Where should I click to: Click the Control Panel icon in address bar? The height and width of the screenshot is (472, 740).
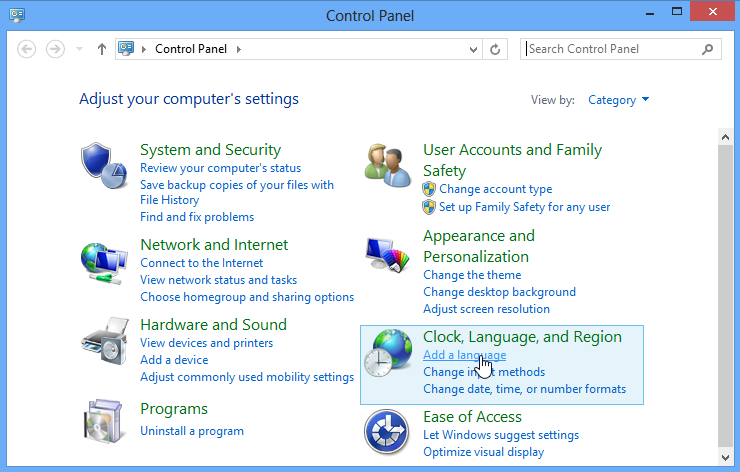pyautogui.click(x=126, y=49)
